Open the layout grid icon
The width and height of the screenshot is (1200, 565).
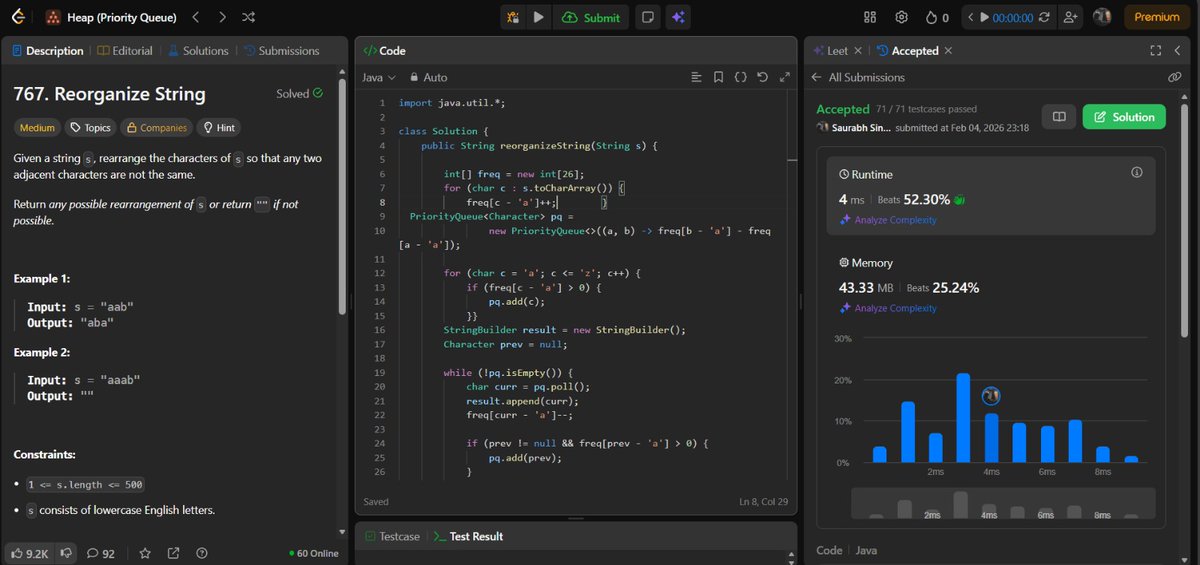click(x=870, y=17)
